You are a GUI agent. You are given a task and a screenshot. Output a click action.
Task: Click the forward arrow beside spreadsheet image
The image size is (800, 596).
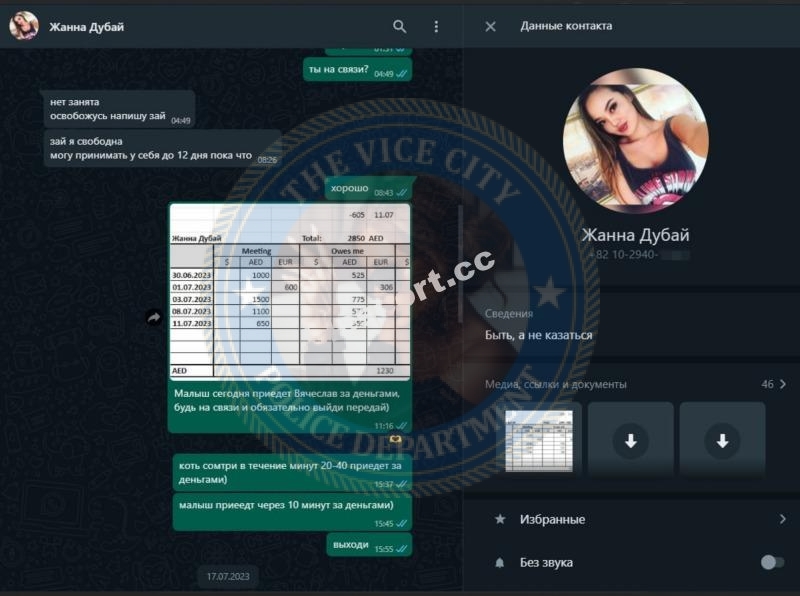tap(154, 317)
